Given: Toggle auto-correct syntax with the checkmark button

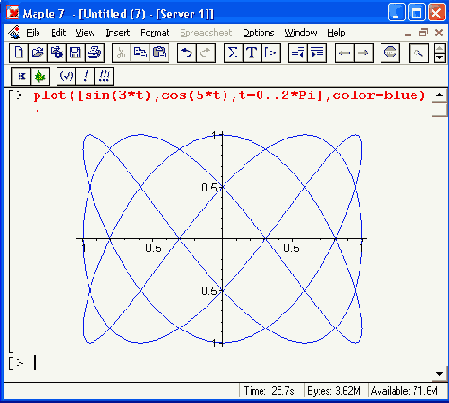Looking at the screenshot, I should [x=66, y=77].
